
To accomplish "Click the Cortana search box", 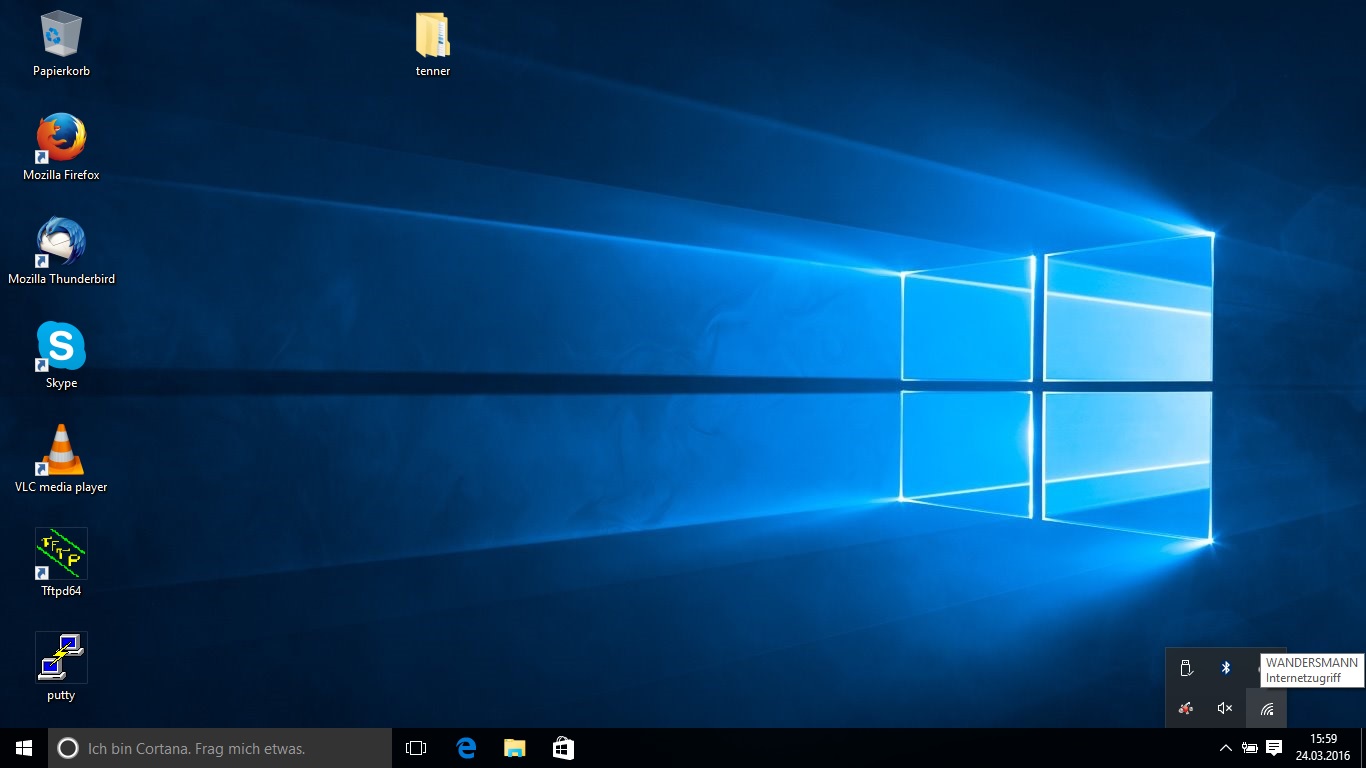I will 220,748.
